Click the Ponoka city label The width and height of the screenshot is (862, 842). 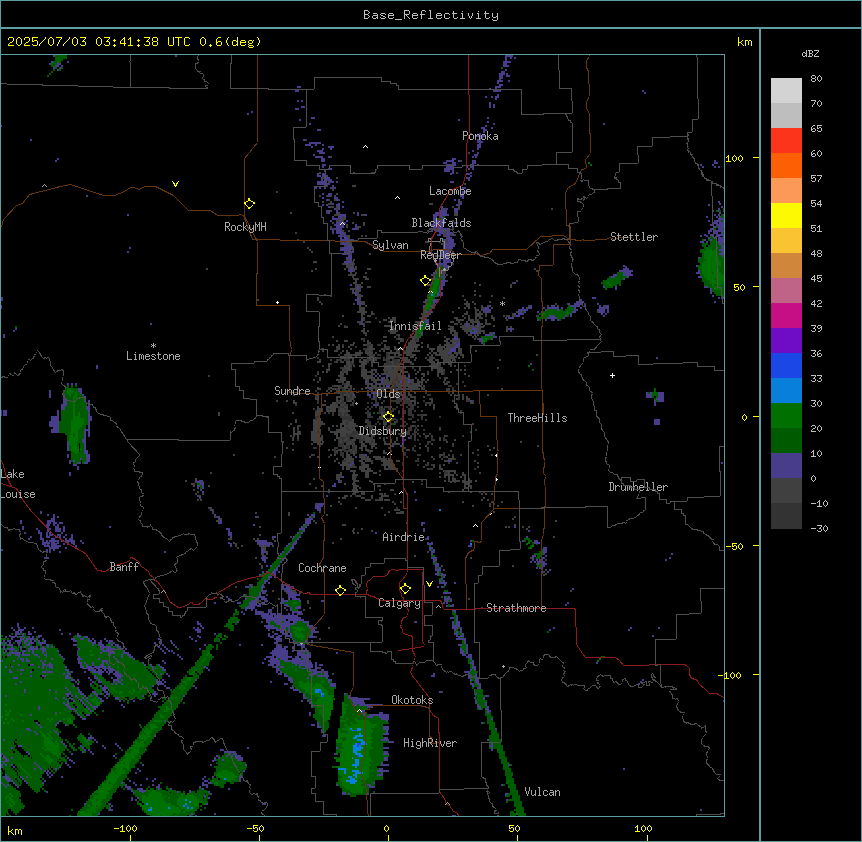pyautogui.click(x=480, y=136)
